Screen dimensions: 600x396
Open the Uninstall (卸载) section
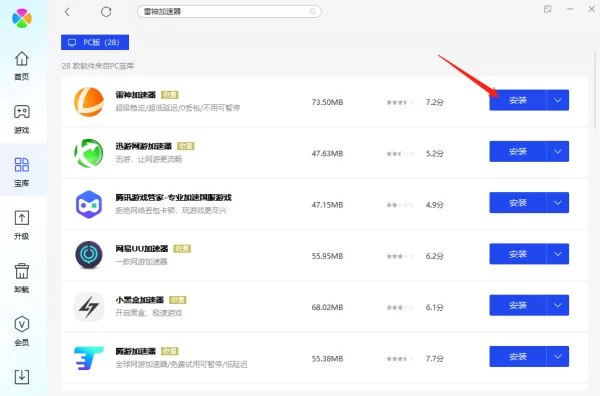22,278
